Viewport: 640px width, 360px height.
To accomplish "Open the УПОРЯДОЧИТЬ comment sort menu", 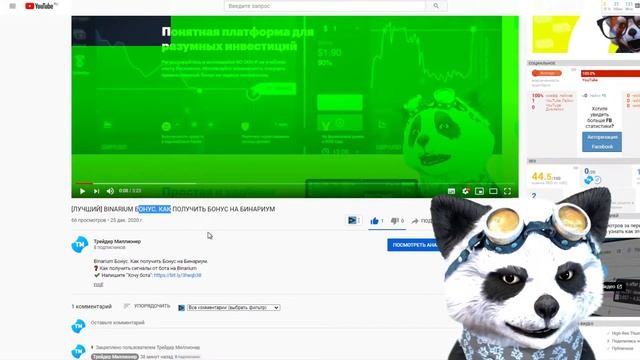I will tap(147, 306).
